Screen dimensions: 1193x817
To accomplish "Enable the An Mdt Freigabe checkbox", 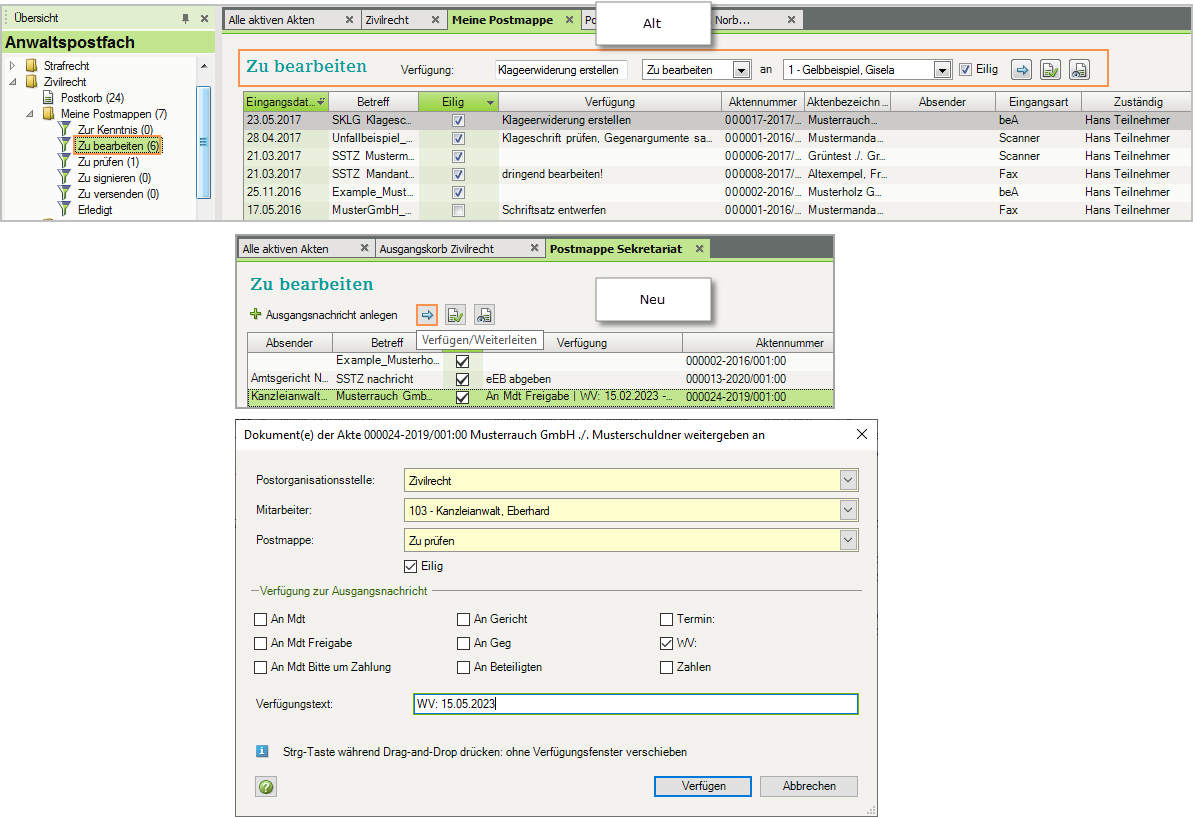I will [262, 643].
